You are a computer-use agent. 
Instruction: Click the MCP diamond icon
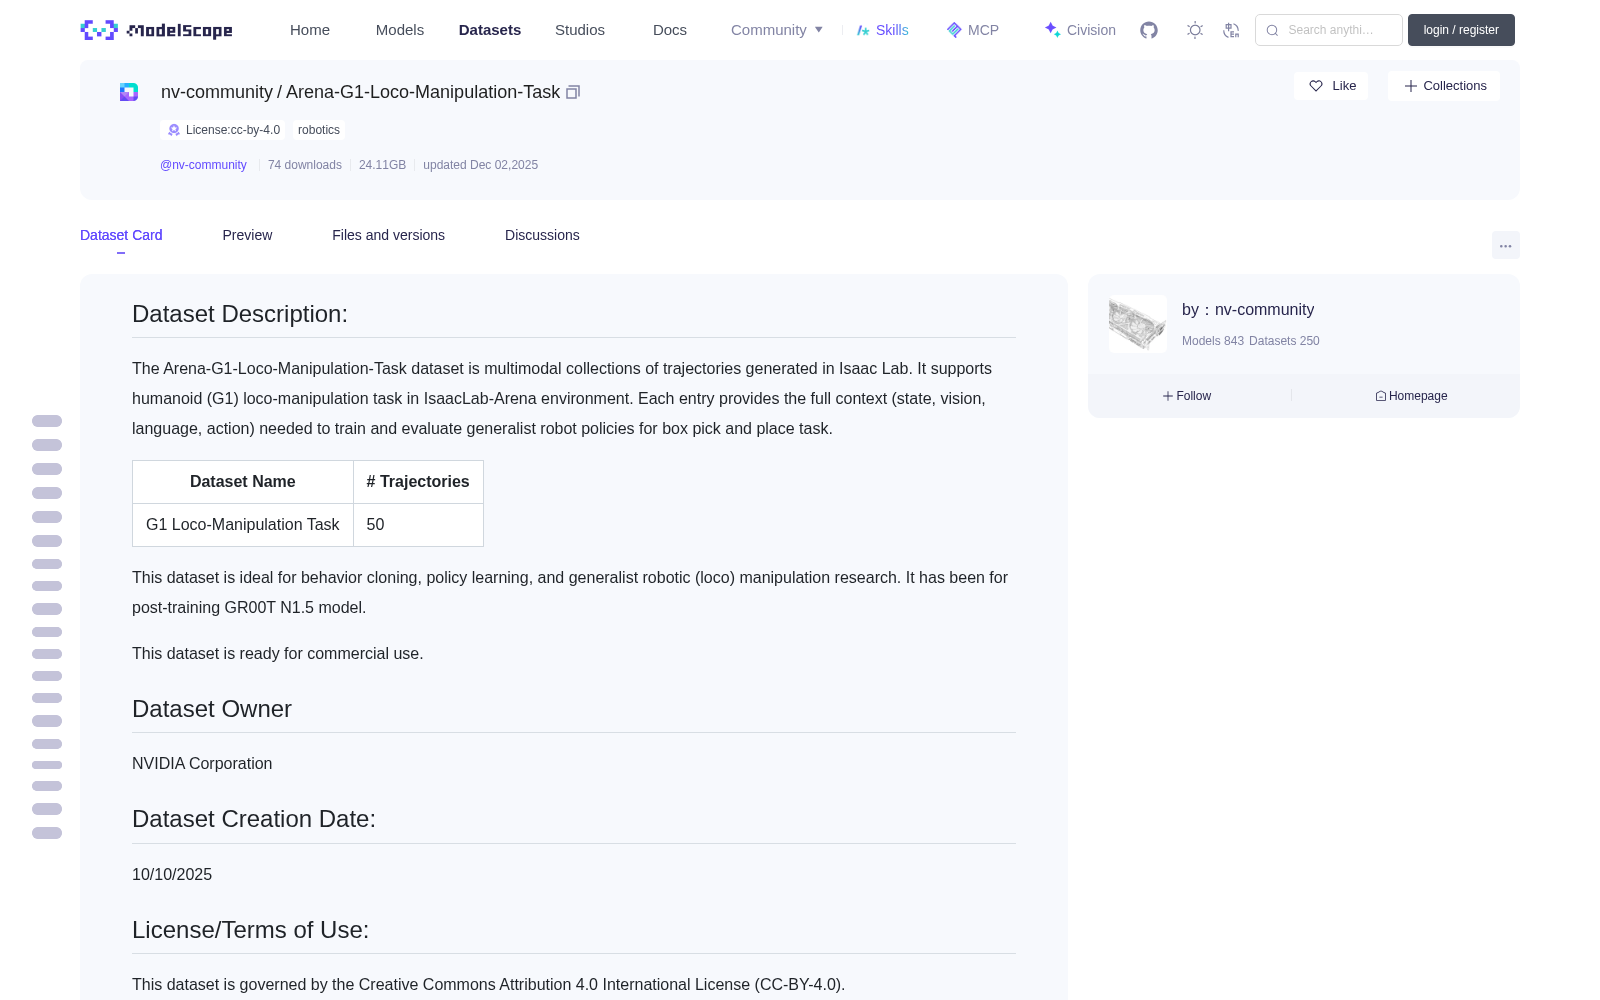[x=954, y=30]
